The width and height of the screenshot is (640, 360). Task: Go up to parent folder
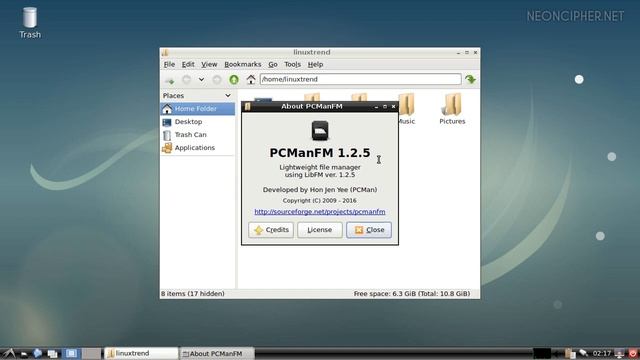tap(234, 80)
